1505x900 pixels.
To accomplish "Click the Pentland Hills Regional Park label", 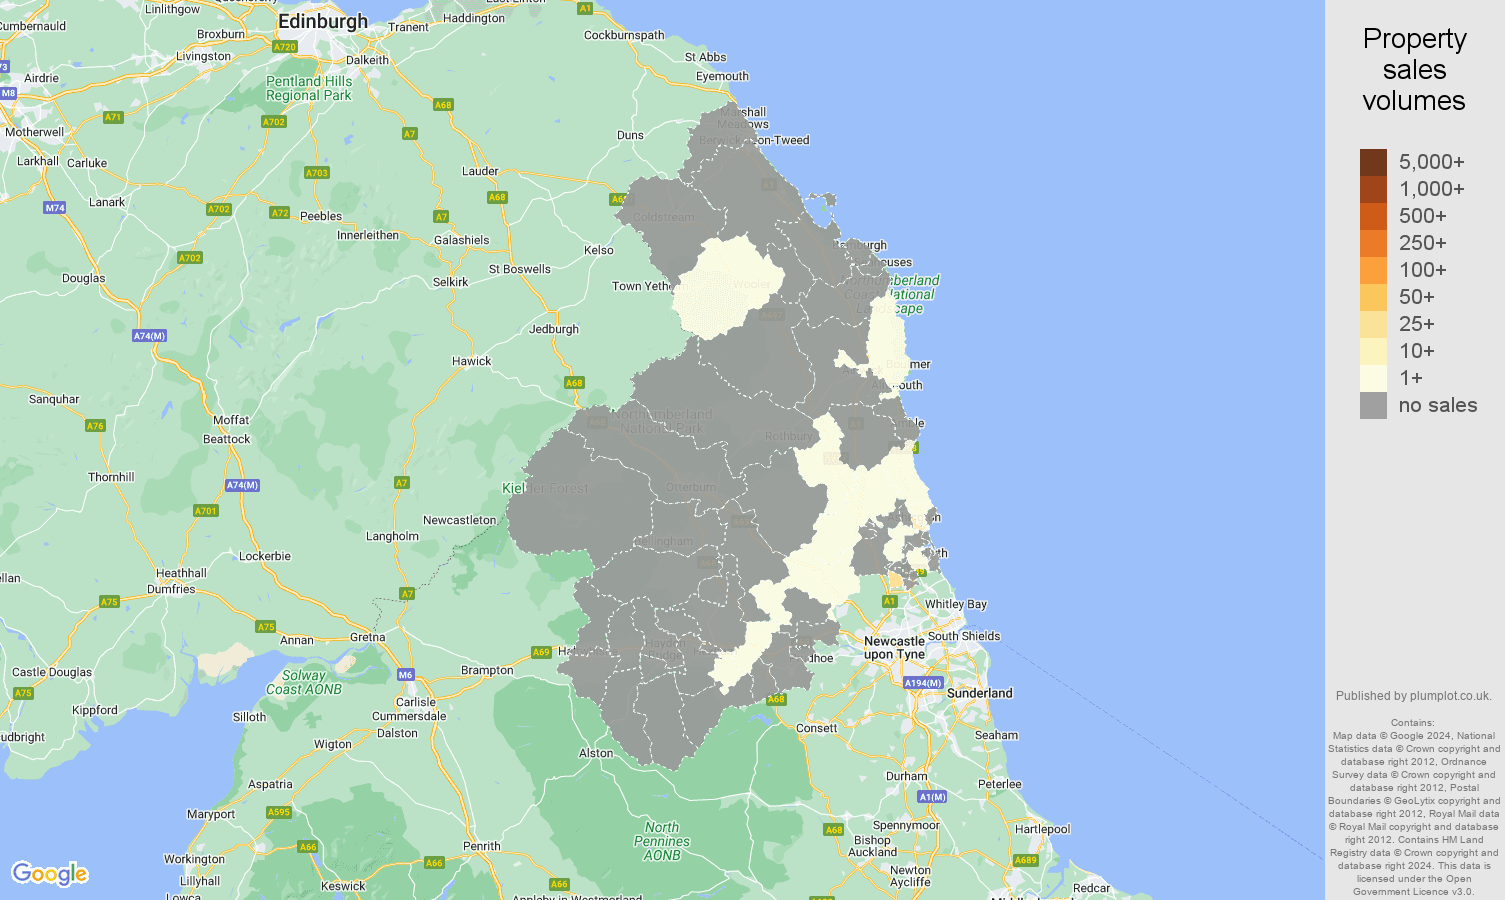I will 309,88.
